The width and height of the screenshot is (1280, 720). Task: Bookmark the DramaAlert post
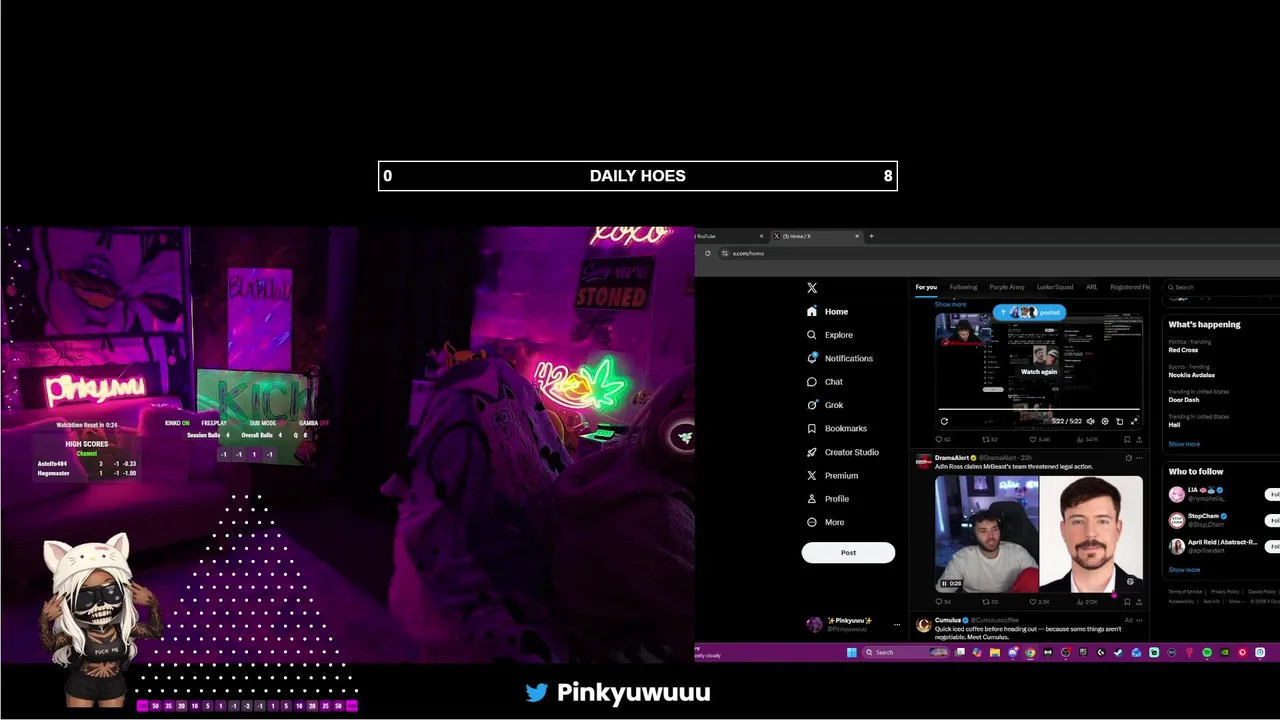pos(1127,602)
